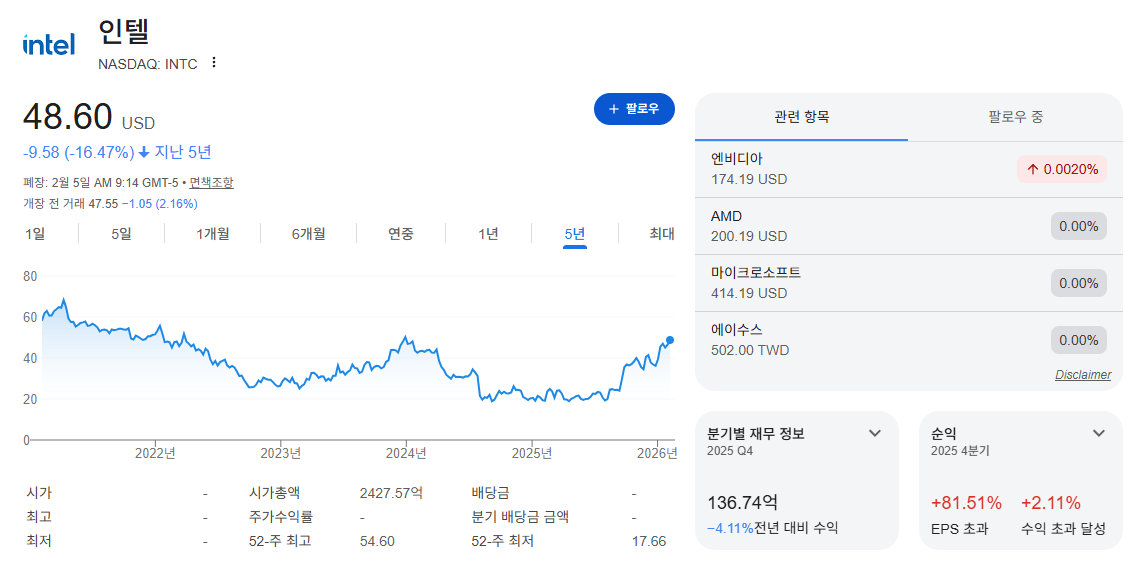Image resolution: width=1140 pixels, height=568 pixels.
Task: Open the 엔비디아 related stock row
Action: 909,169
